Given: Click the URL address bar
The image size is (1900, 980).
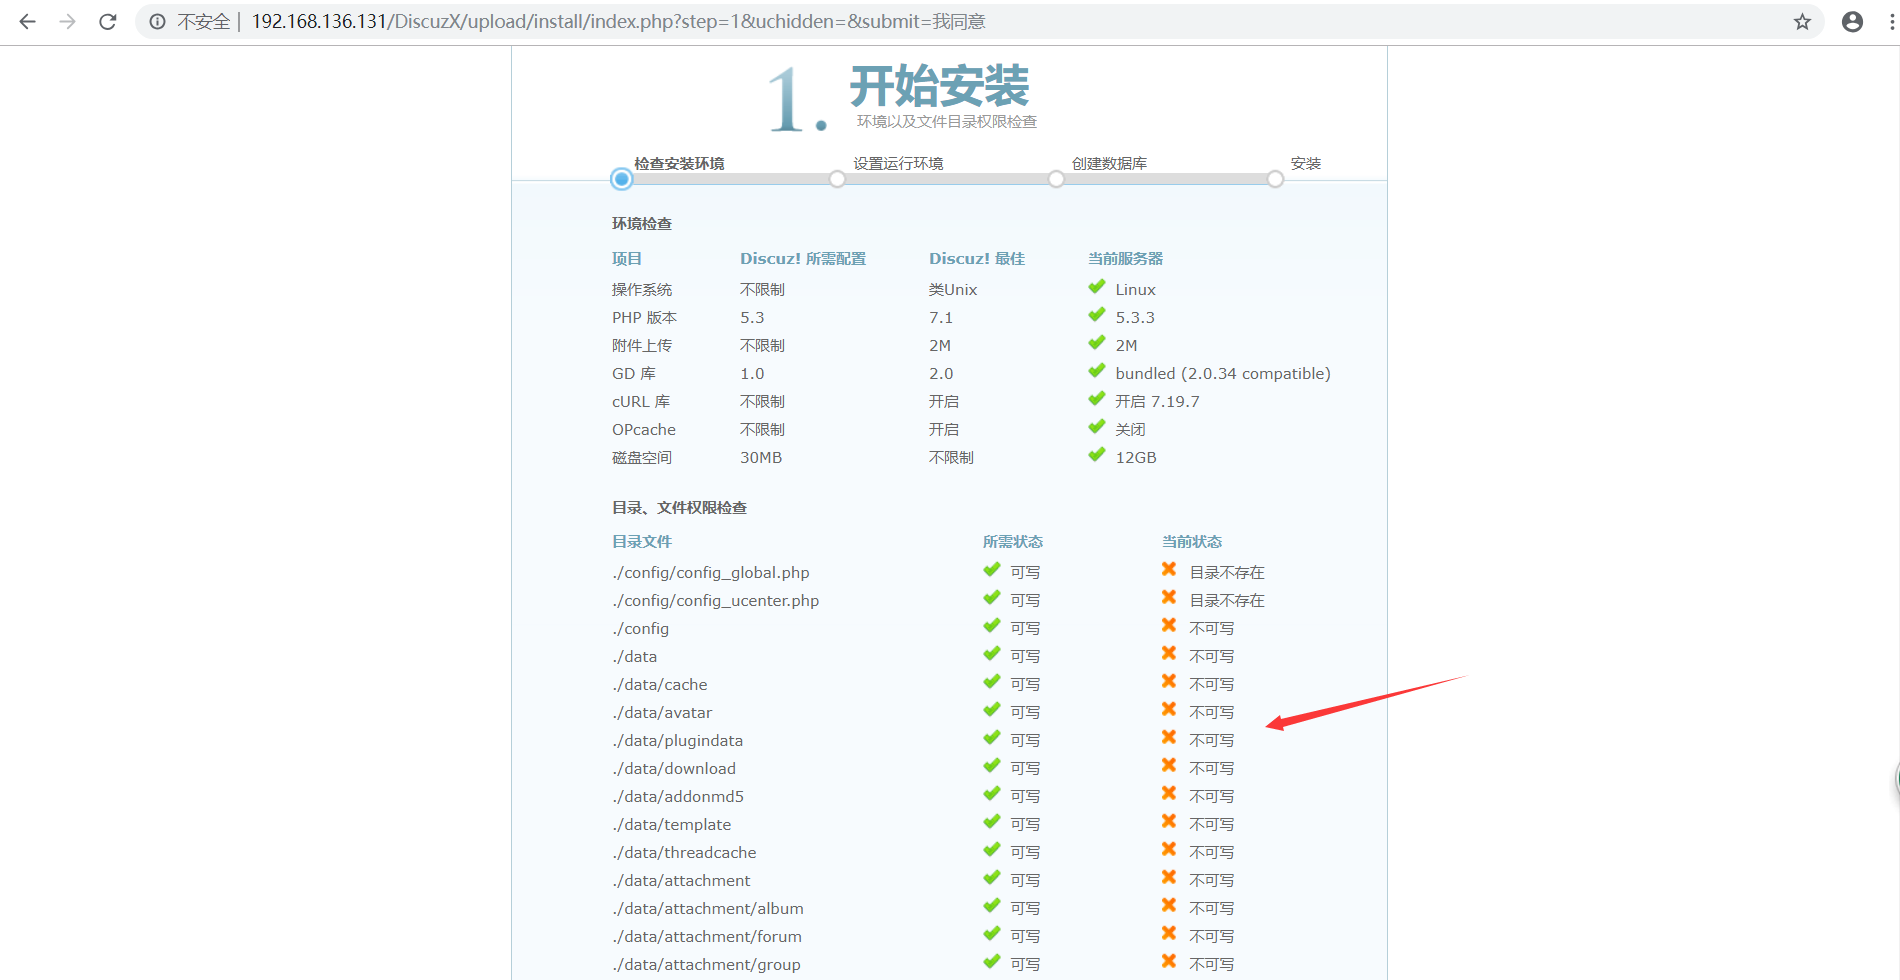Looking at the screenshot, I should click(x=980, y=21).
